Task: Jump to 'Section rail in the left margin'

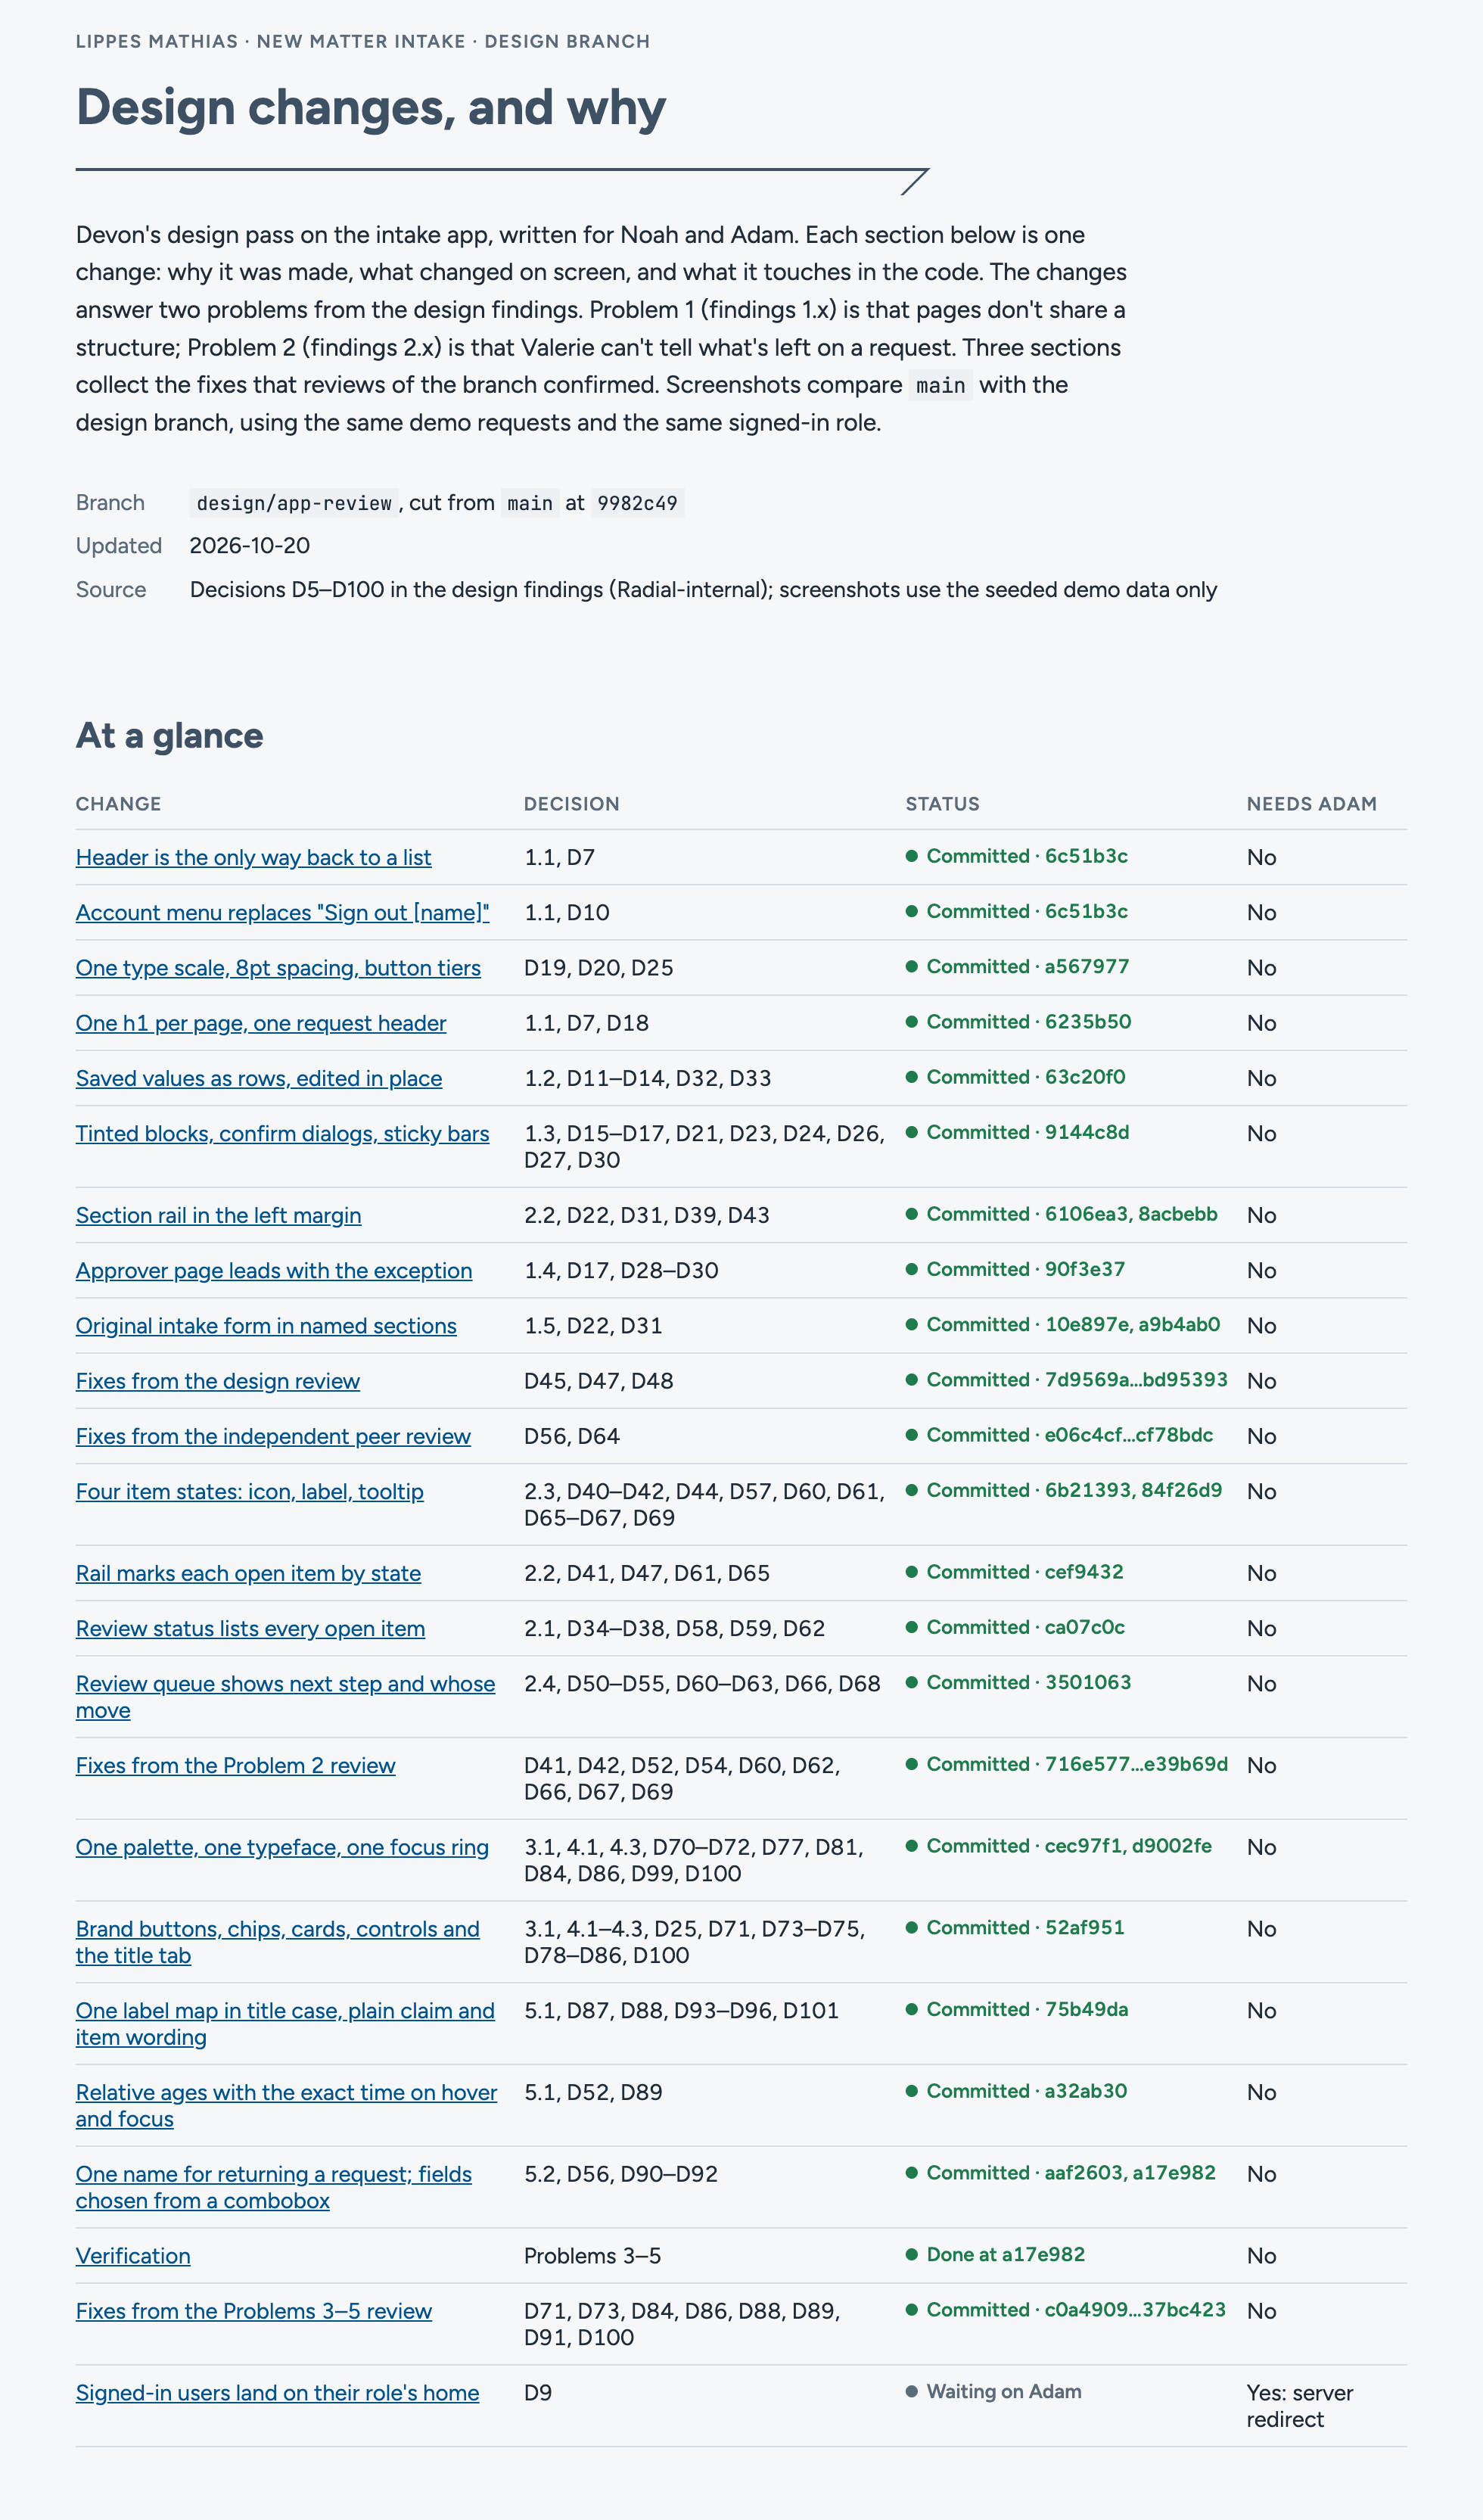Action: pos(218,1215)
